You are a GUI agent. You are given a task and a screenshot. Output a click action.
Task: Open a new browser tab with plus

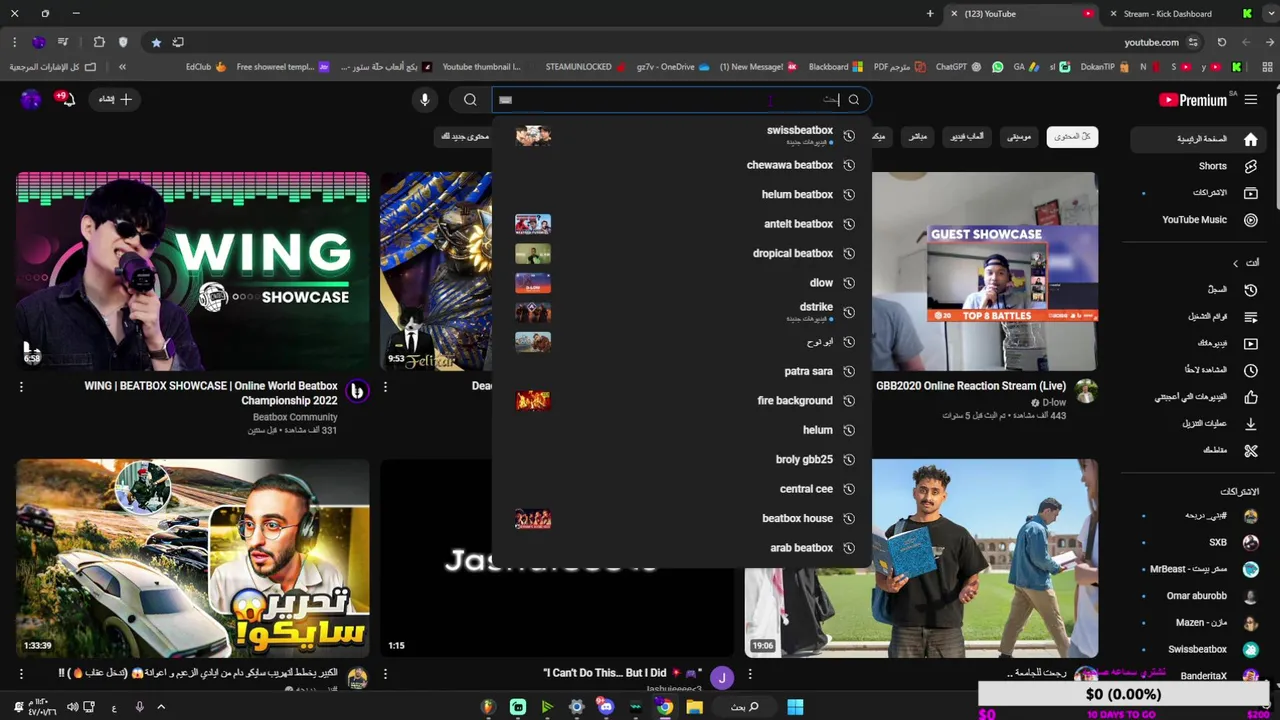click(930, 14)
